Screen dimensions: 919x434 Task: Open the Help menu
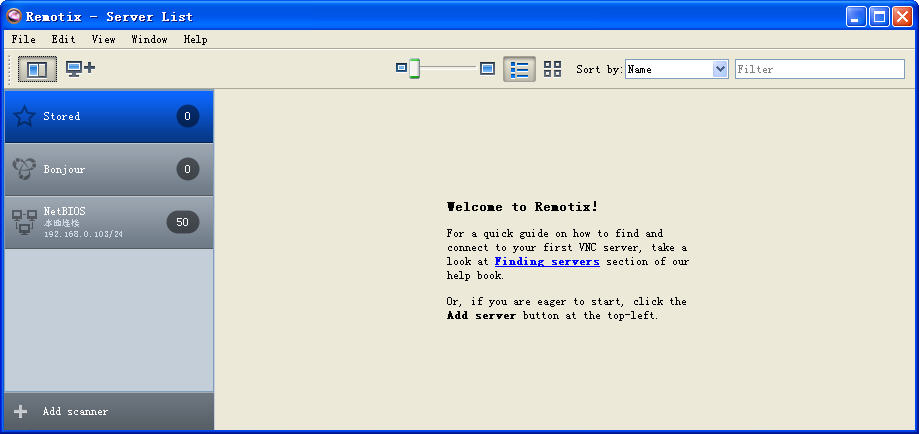click(x=195, y=39)
